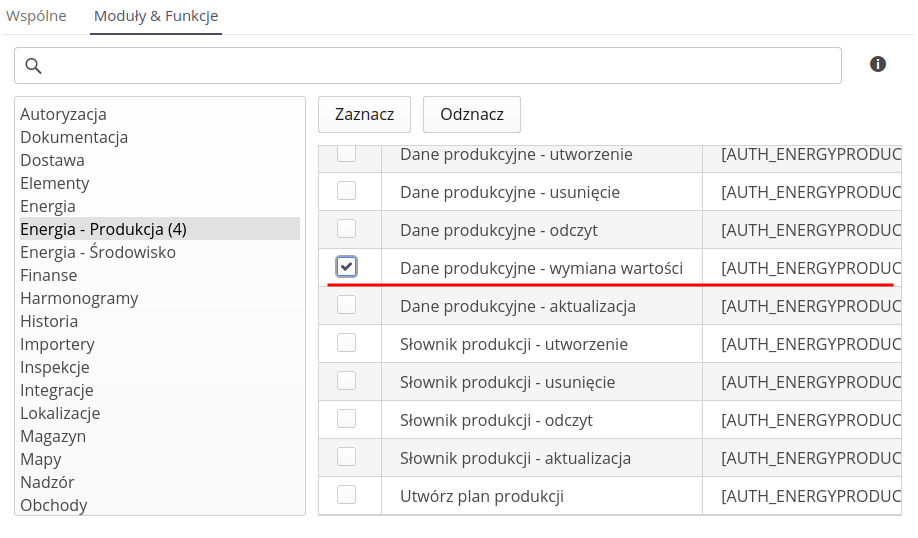Check 'Dane produkcyjne - usunięcie' checkbox
This screenshot has height=538, width=918.
click(346, 191)
